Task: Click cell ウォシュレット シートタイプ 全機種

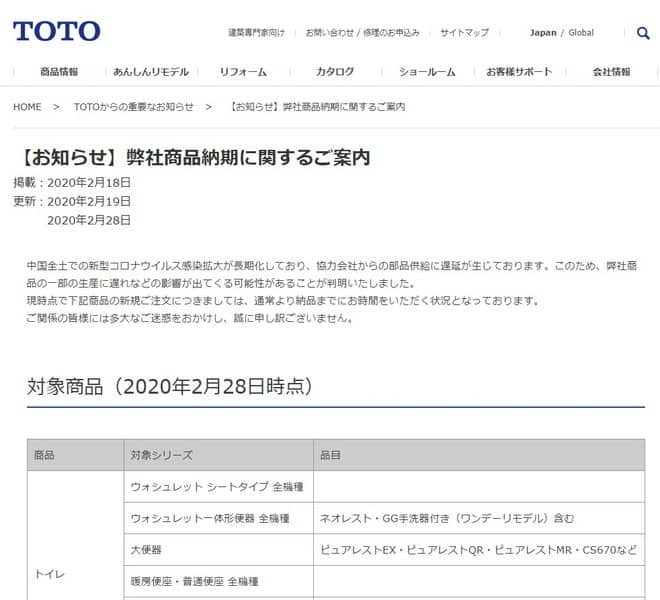Action: click(217, 487)
